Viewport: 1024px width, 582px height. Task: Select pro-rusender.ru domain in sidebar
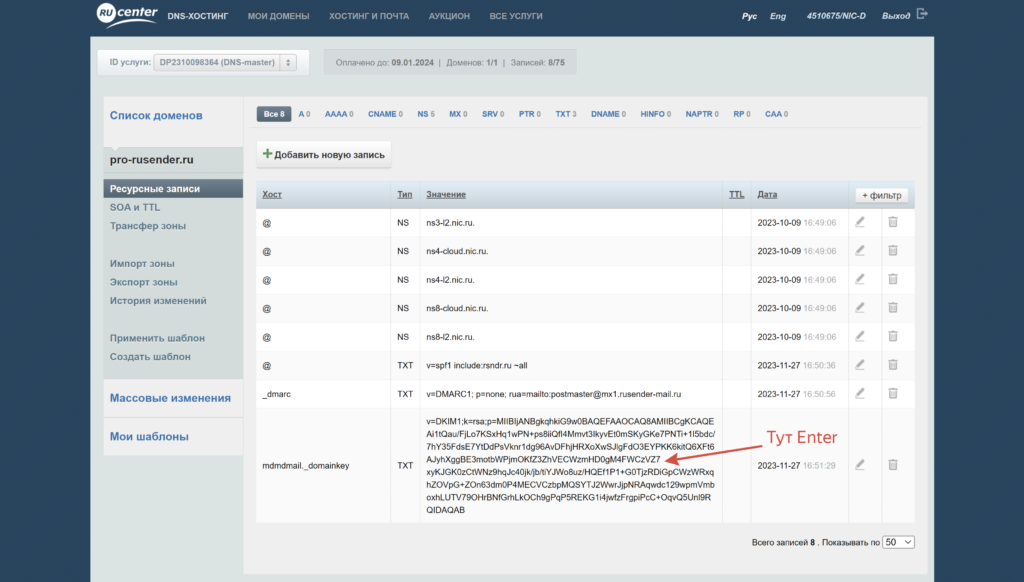coord(152,159)
